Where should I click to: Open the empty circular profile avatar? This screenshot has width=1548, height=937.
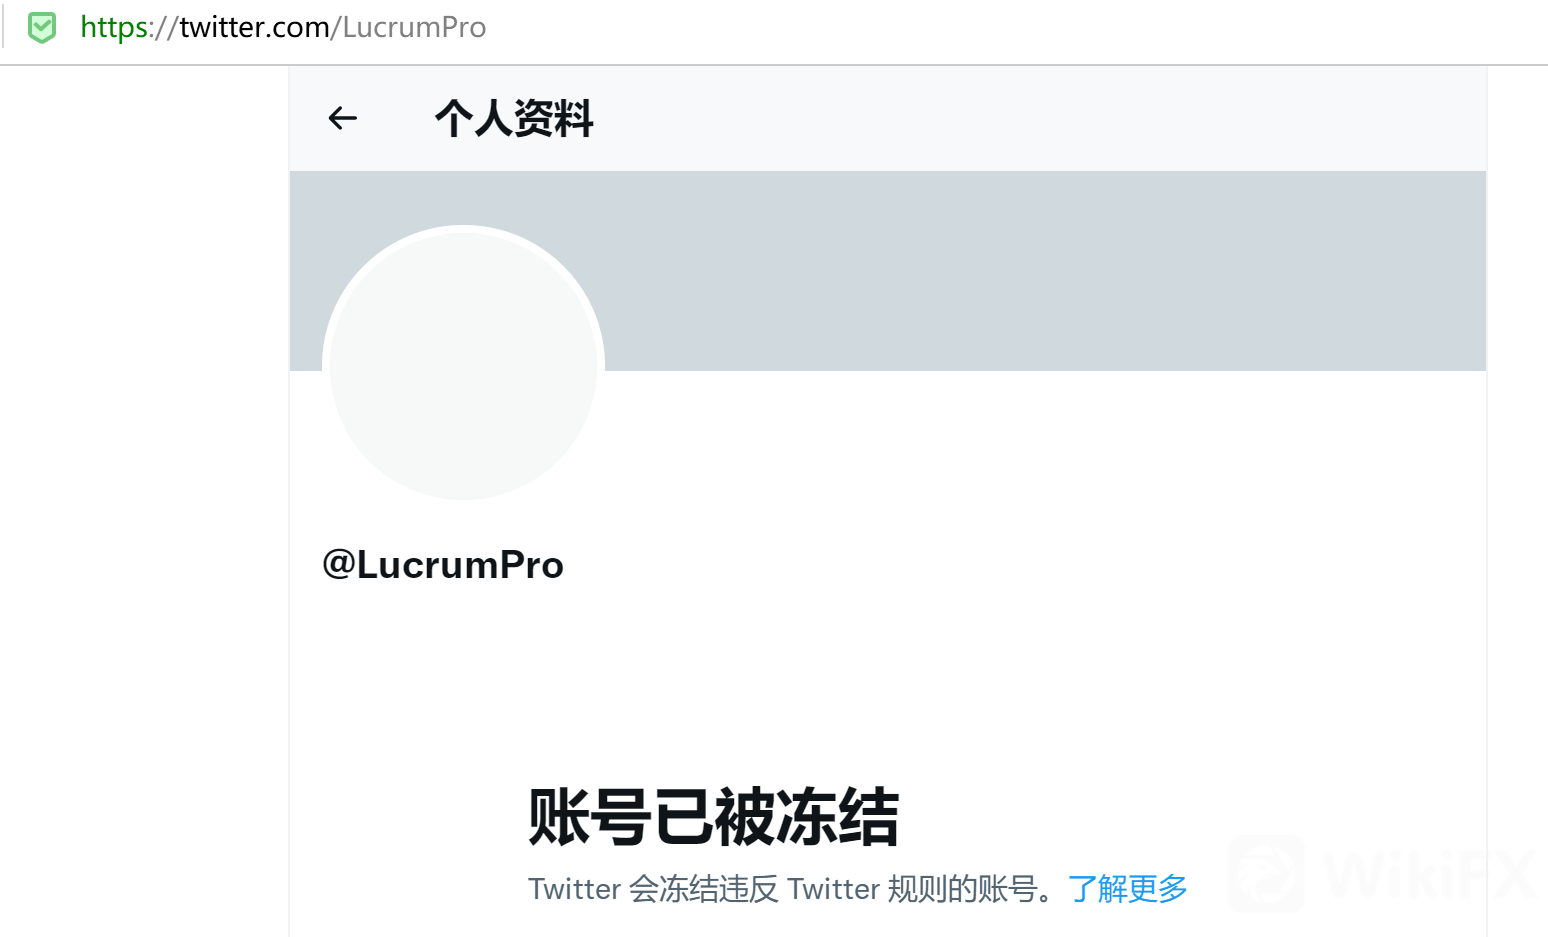pyautogui.click(x=463, y=366)
